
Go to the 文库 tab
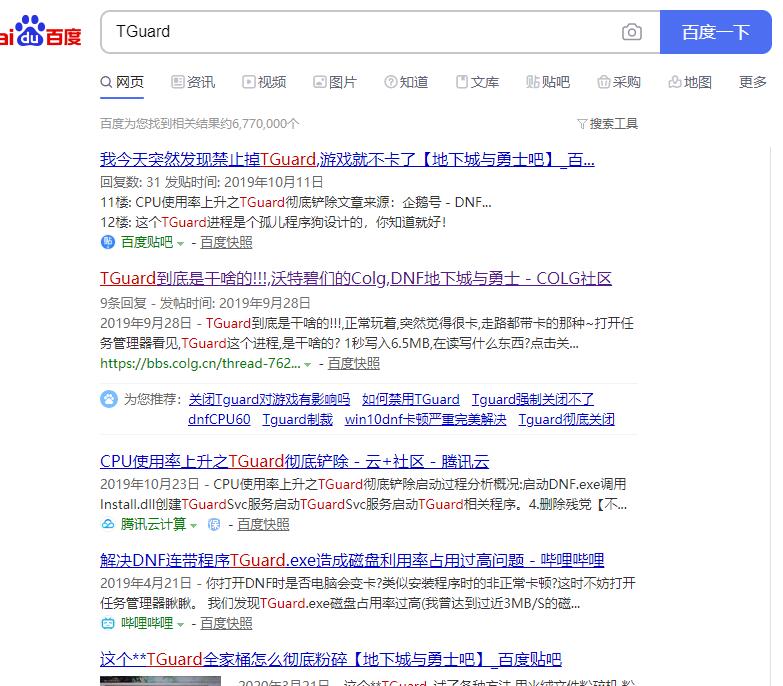[477, 82]
